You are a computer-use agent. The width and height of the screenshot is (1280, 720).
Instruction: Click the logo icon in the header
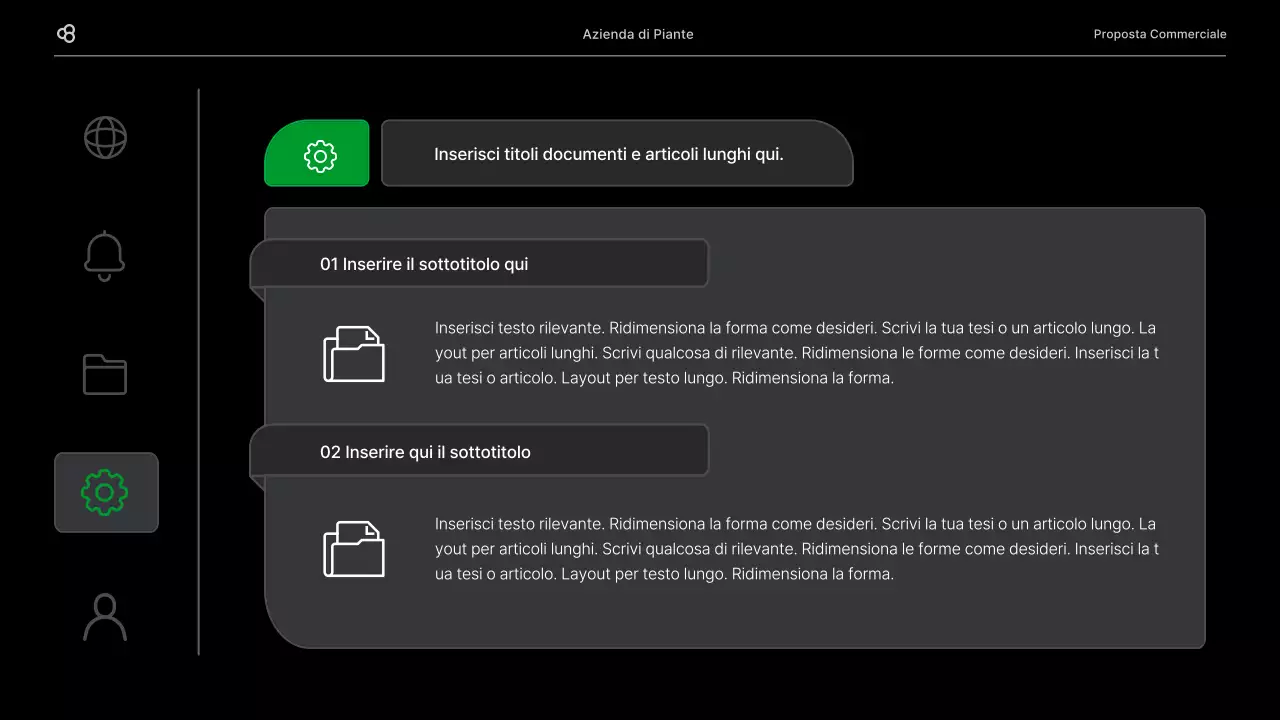pos(66,34)
